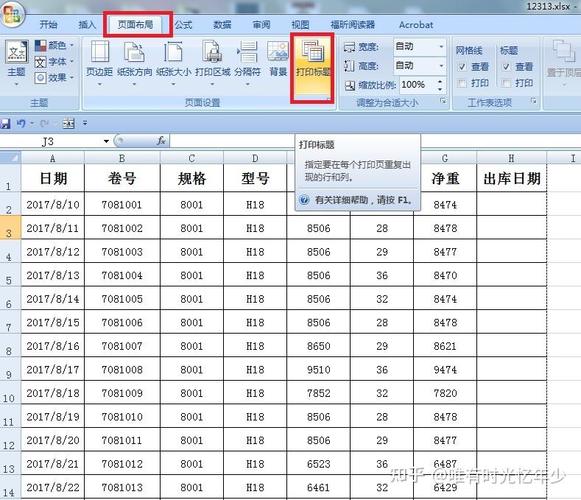Toggle 网格线 查看 checkbox
Viewport: 581px width, 500px height.
[462, 67]
